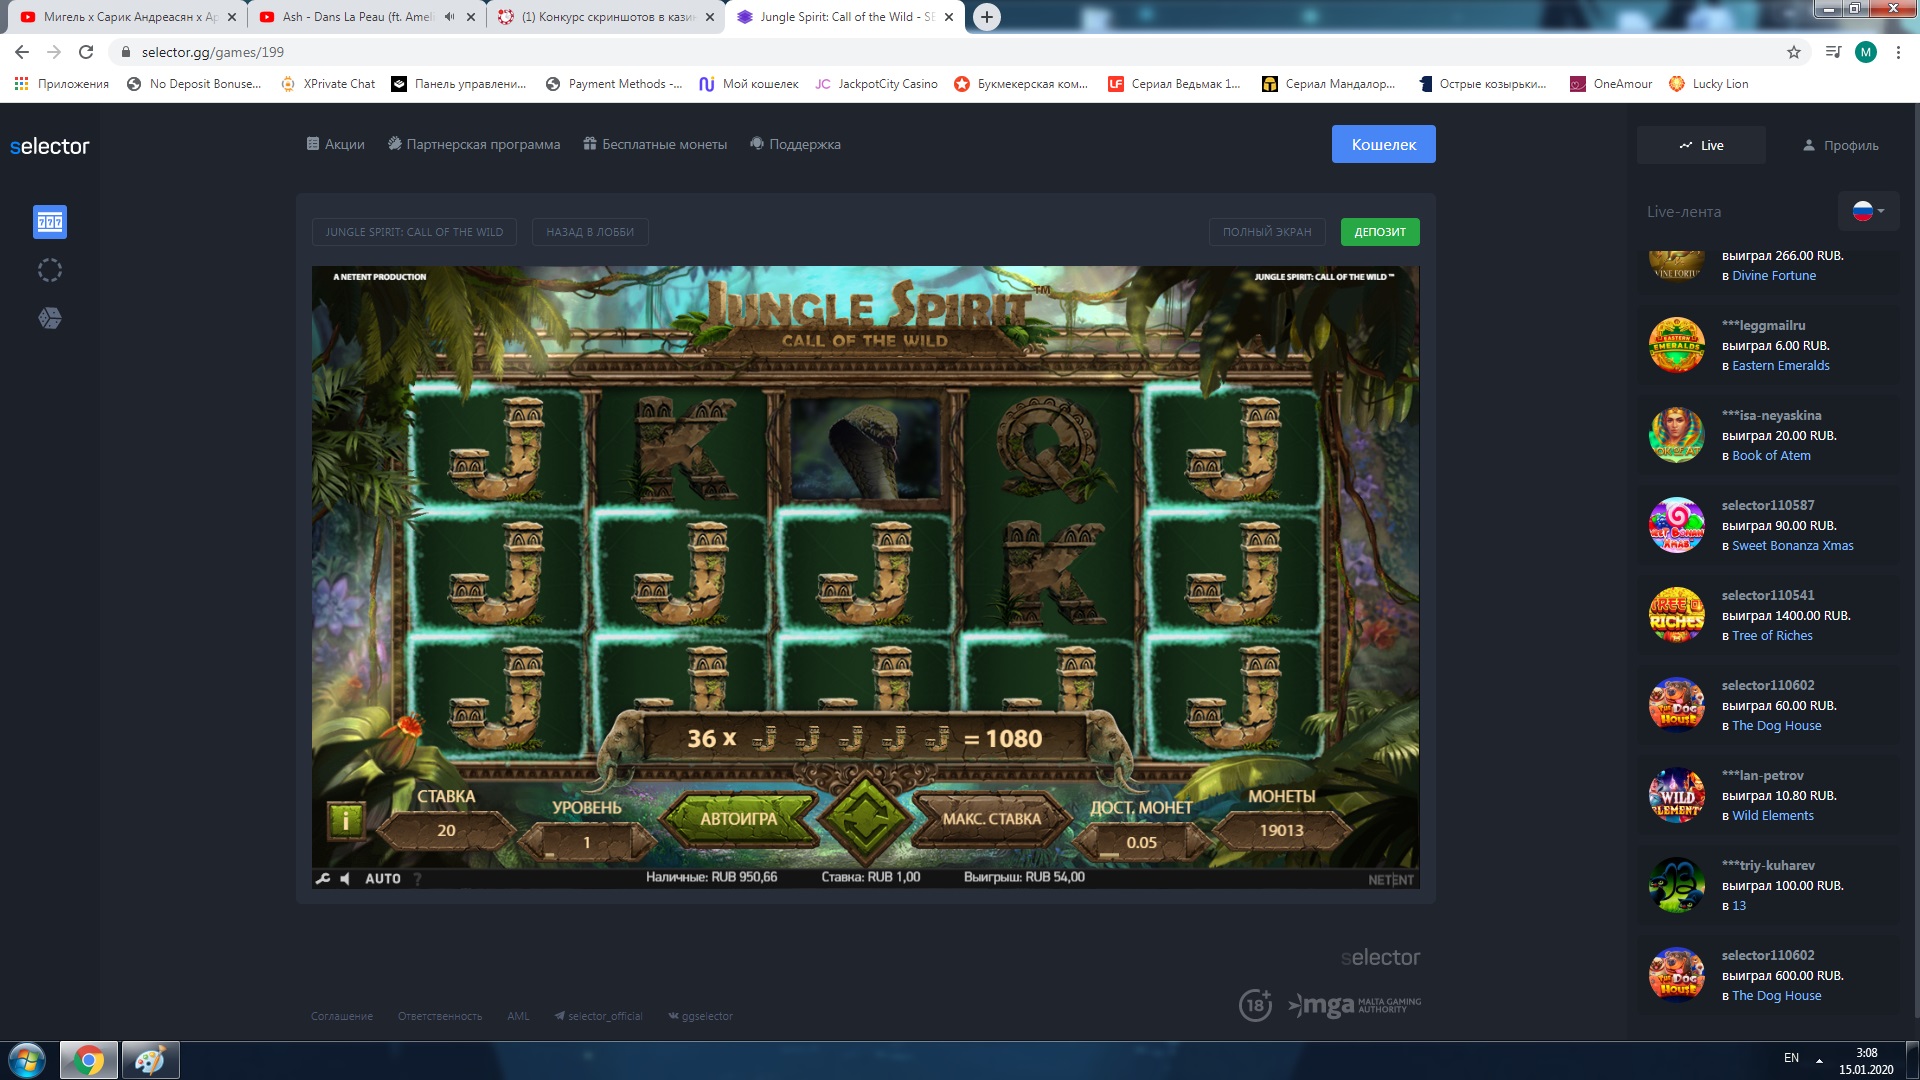Open game settings wrench icon
The width and height of the screenshot is (1920, 1080).
(323, 879)
